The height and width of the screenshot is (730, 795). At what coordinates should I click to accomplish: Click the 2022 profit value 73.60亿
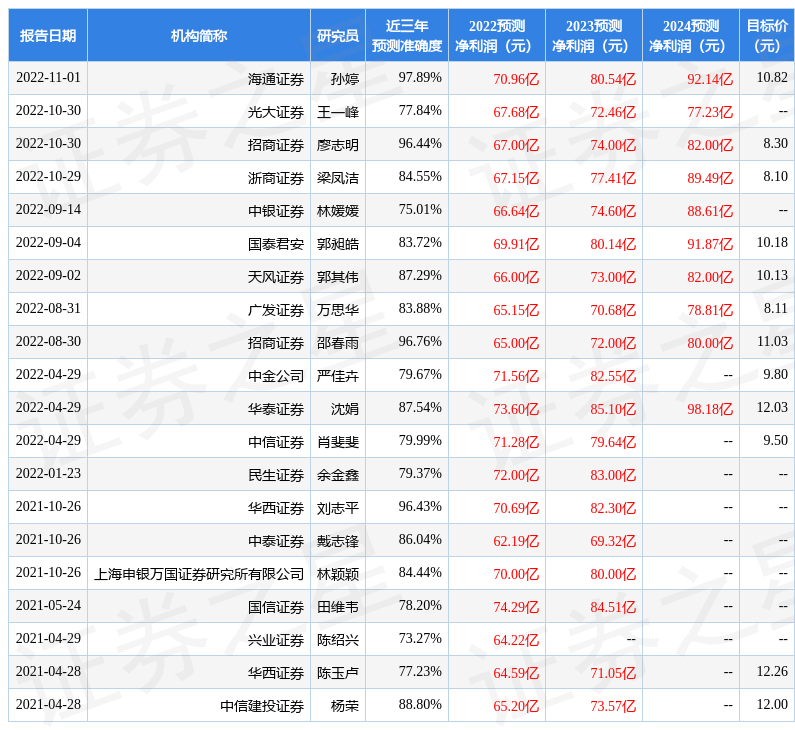516,409
